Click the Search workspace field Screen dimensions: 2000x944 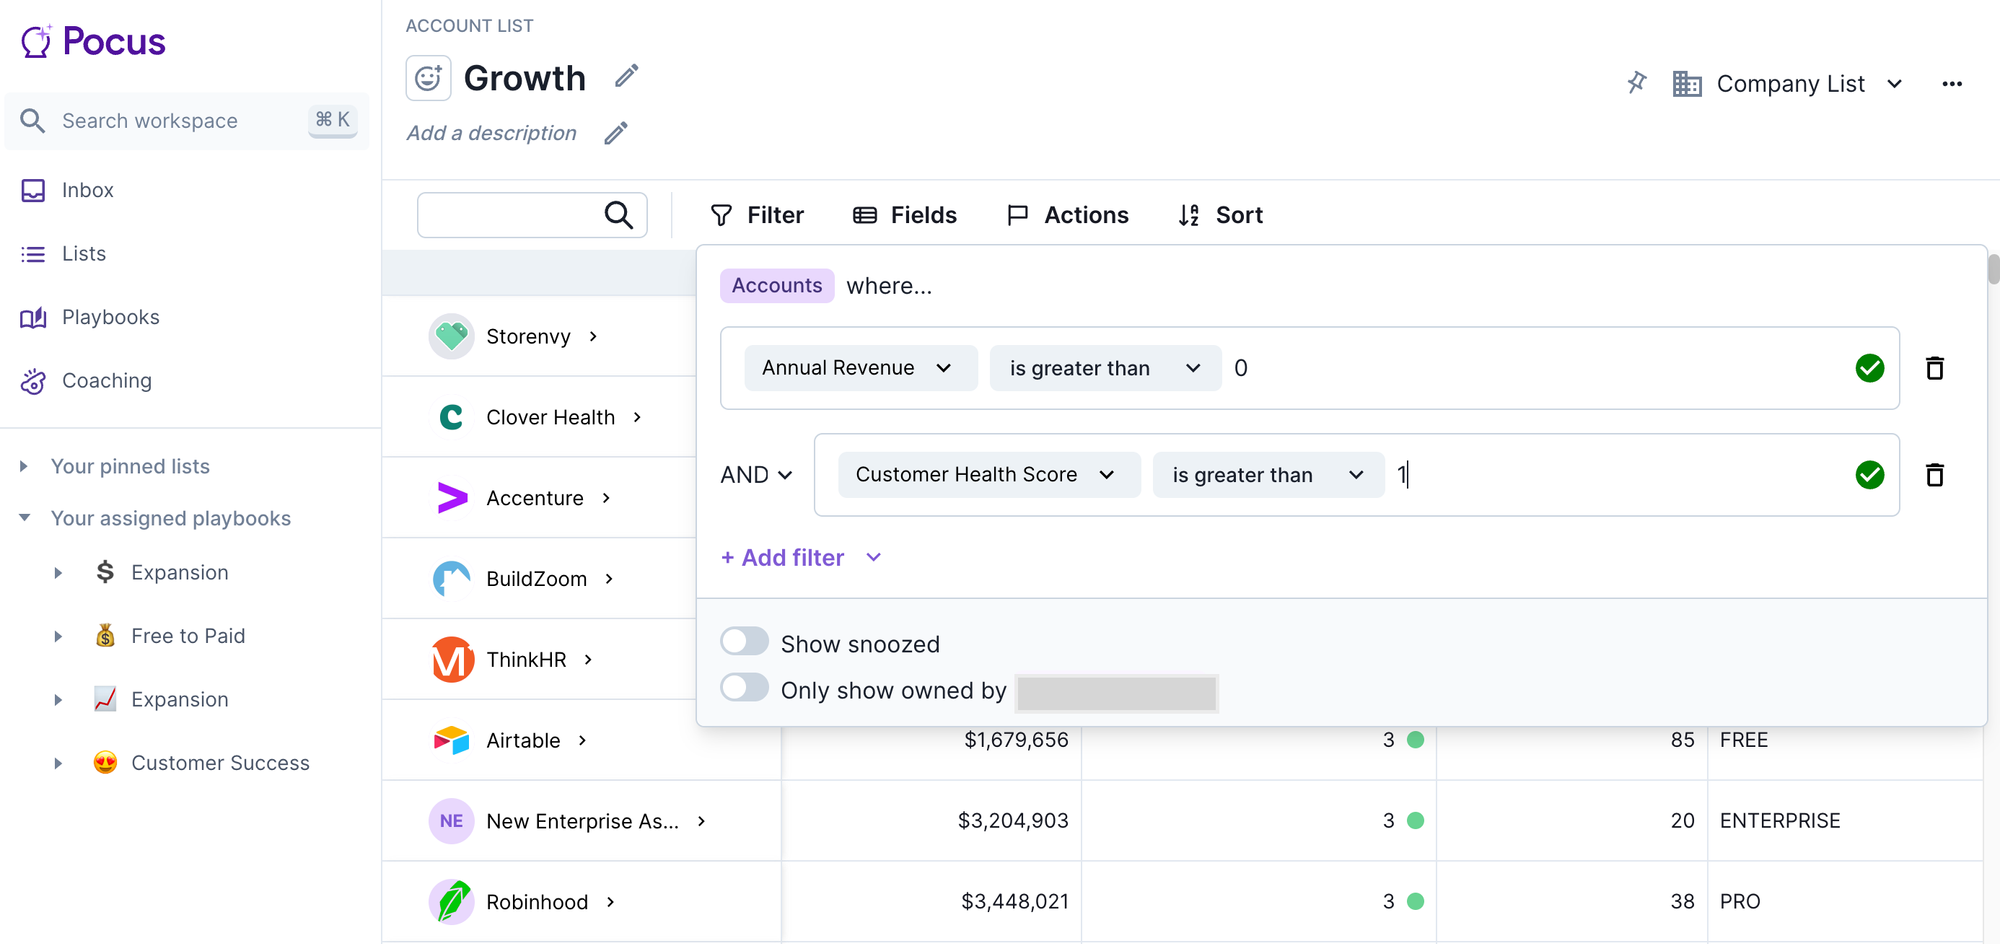tap(187, 121)
